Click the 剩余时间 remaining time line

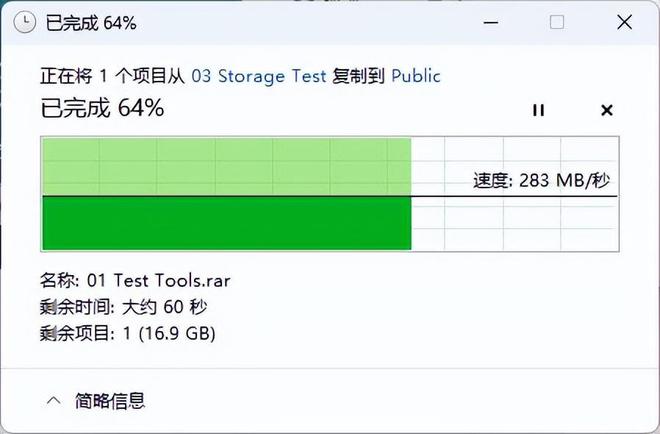point(123,306)
